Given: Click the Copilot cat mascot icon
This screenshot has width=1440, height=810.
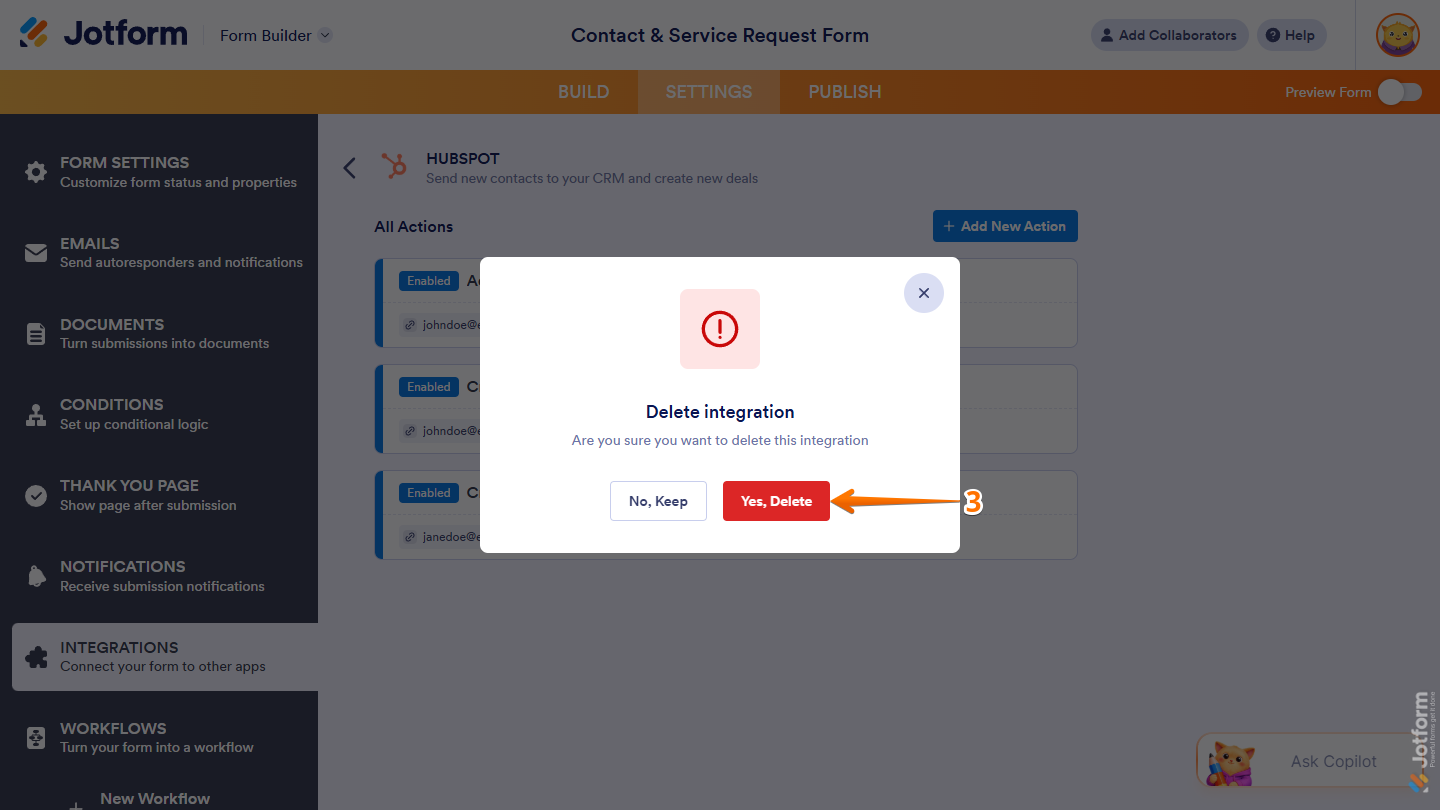Looking at the screenshot, I should point(1228,762).
